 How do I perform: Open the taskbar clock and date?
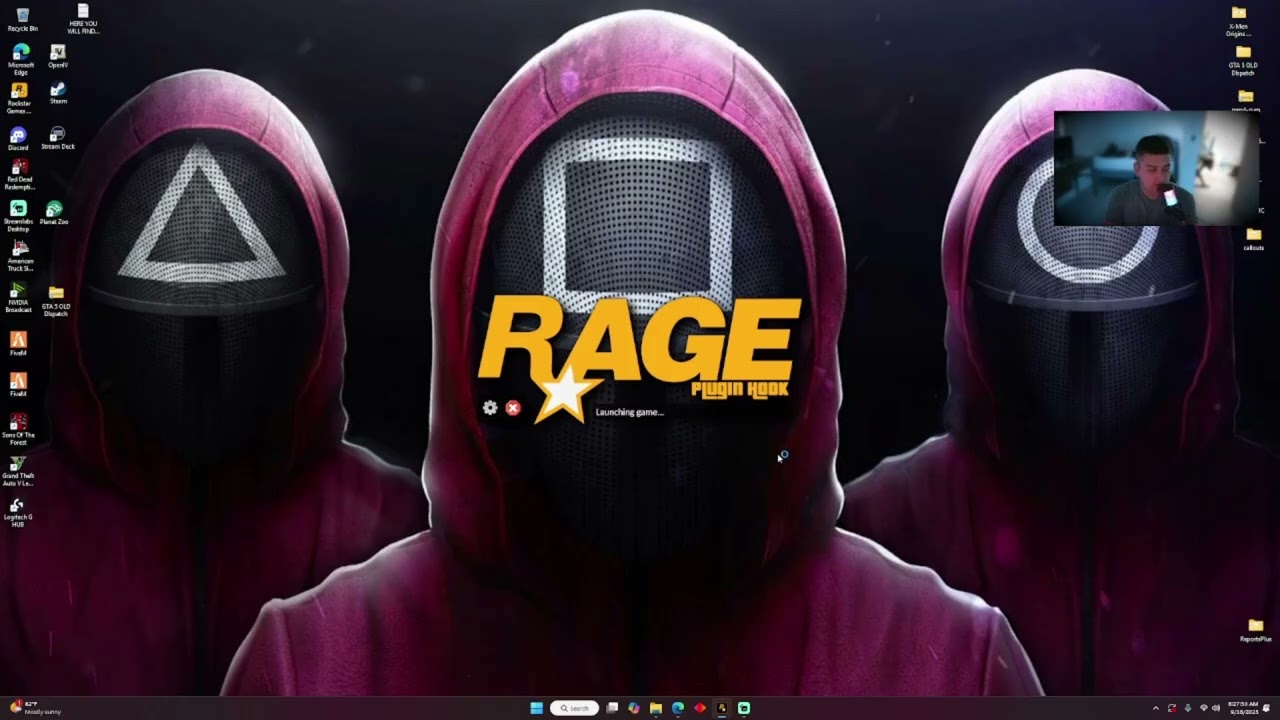click(1243, 708)
